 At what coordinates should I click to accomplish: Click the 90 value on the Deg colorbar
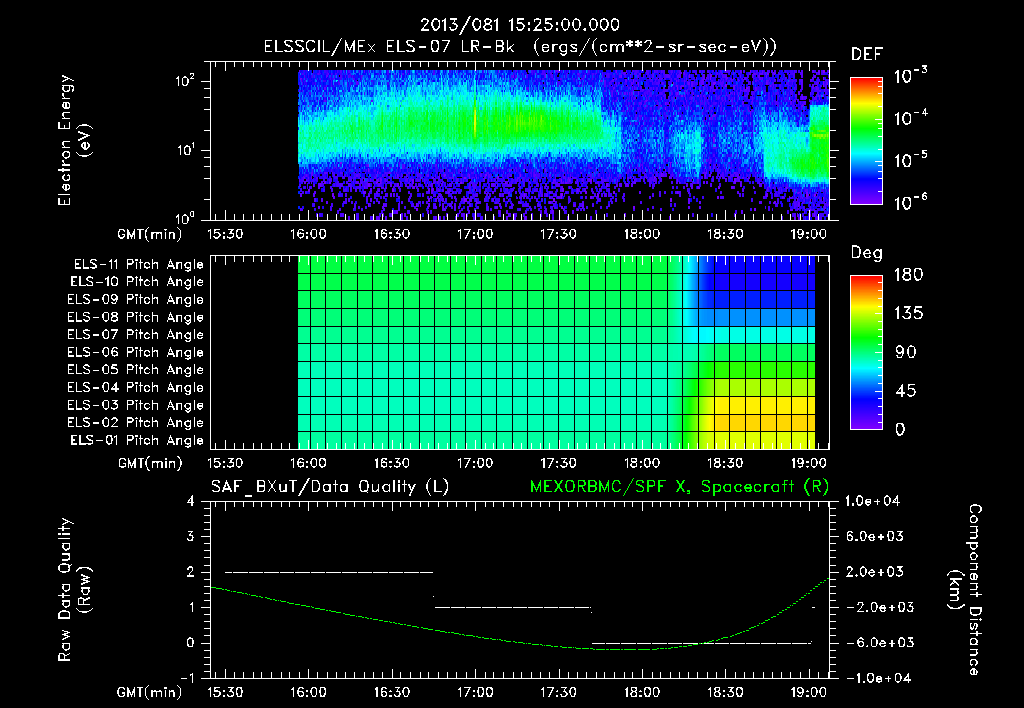click(x=906, y=353)
